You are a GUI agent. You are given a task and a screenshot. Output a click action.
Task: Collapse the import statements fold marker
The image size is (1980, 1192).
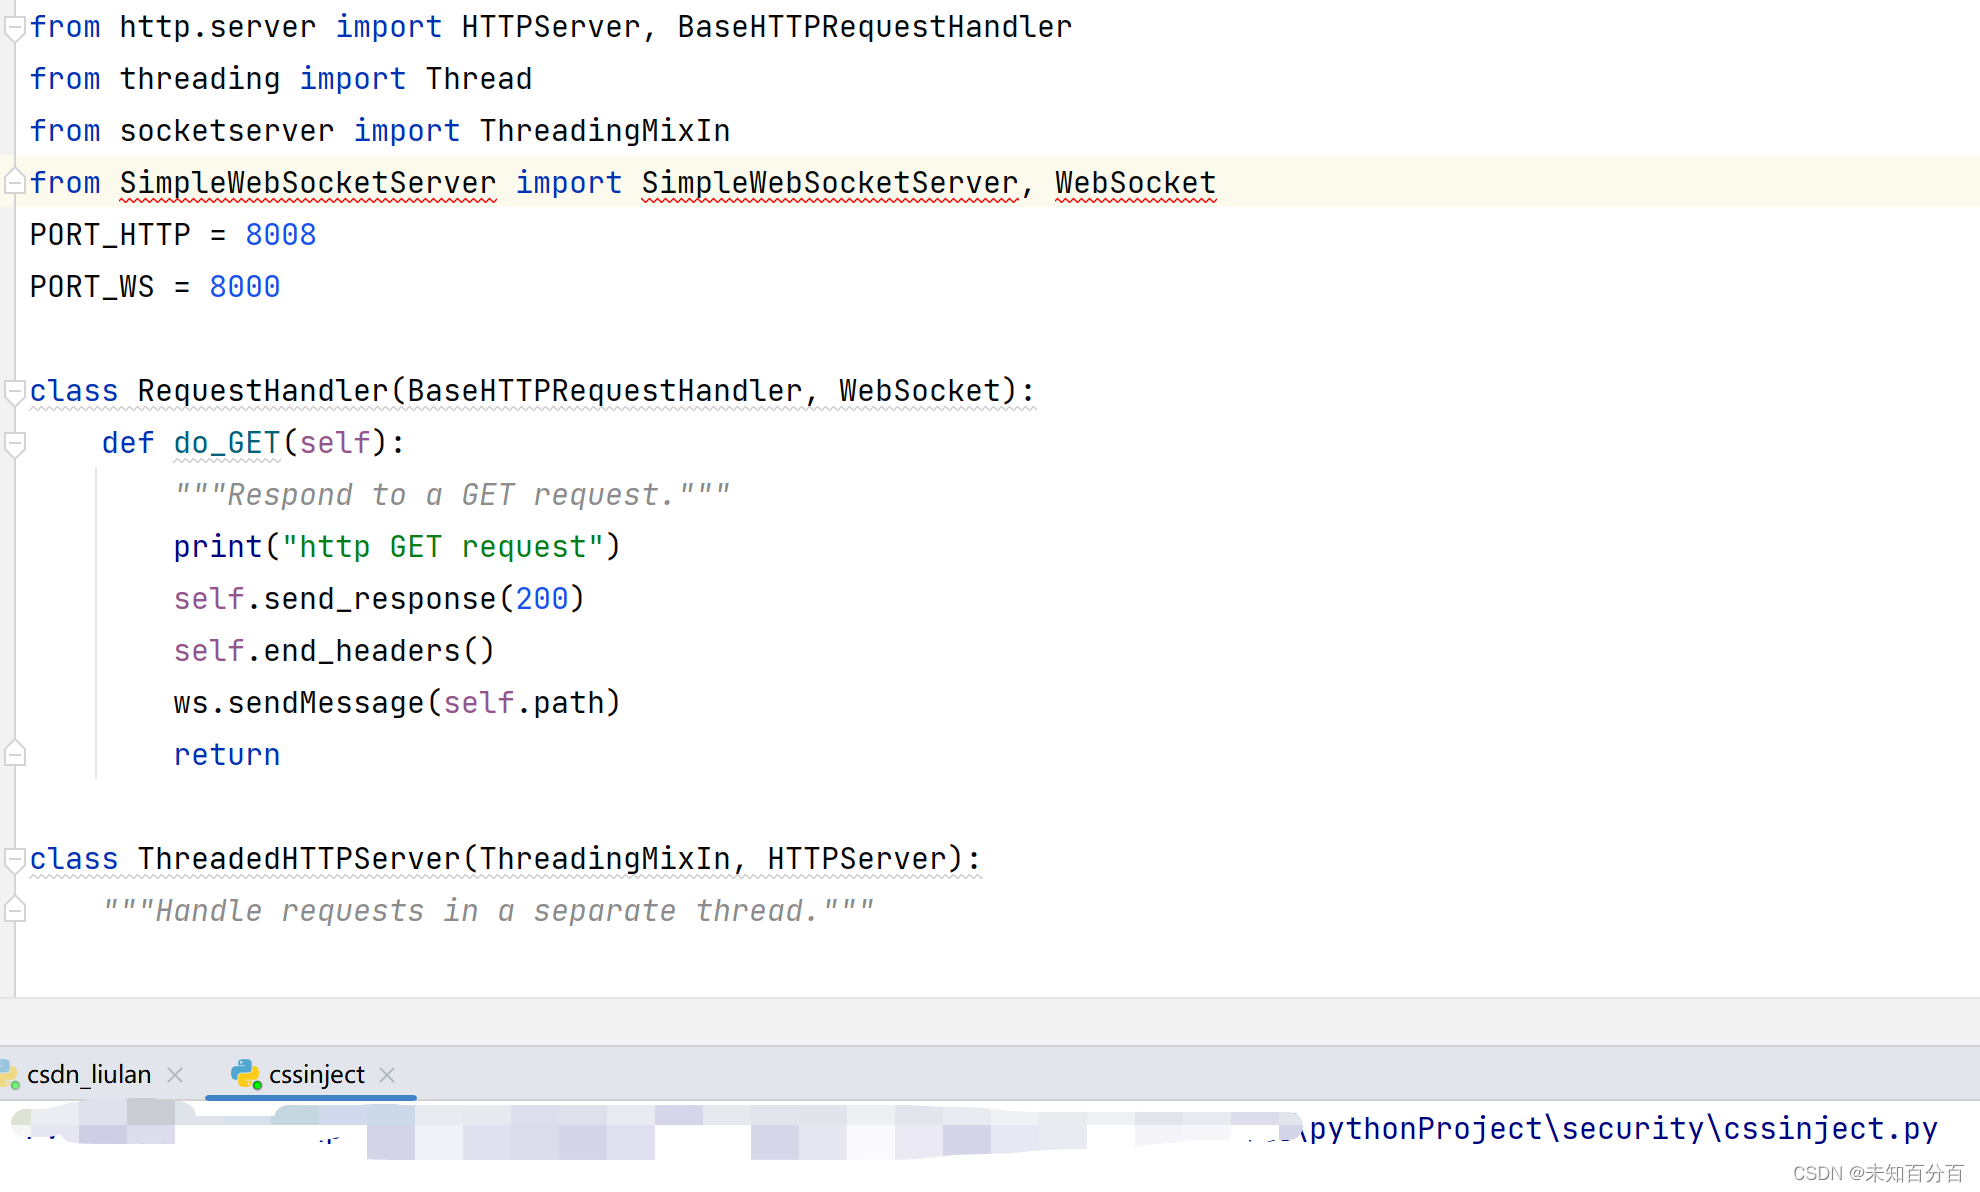(x=14, y=28)
